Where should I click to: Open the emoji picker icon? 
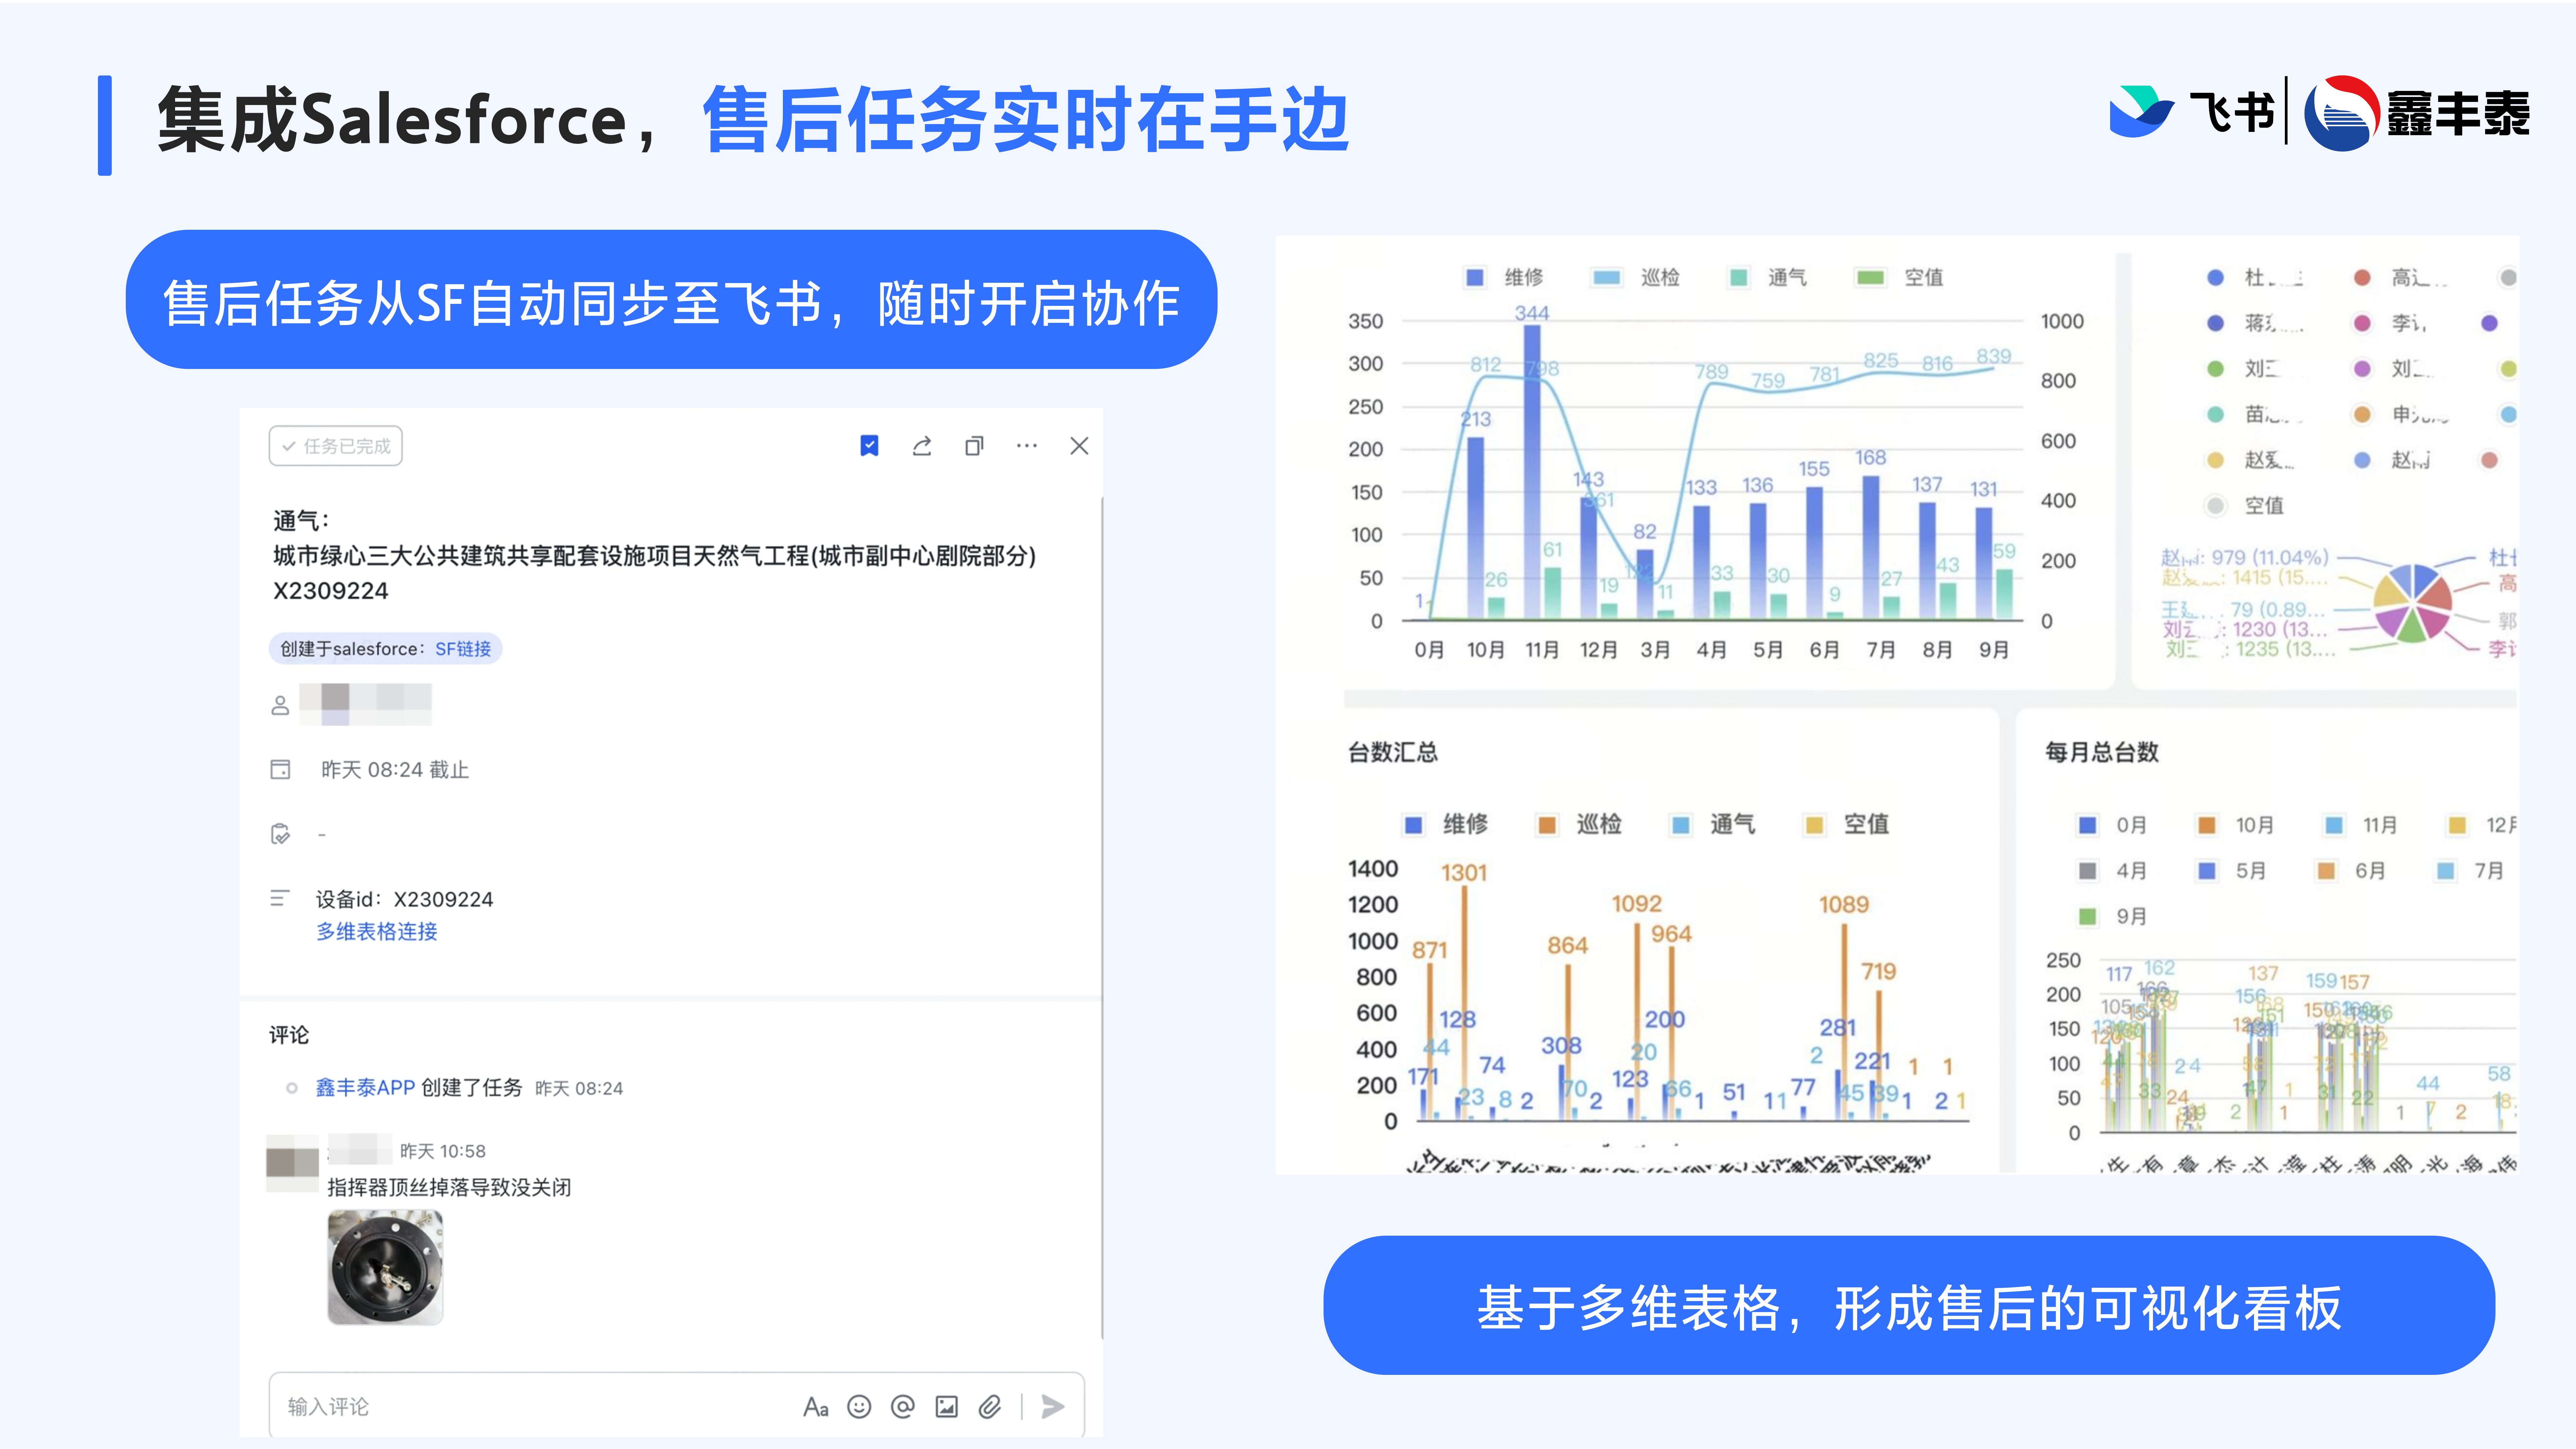[859, 1407]
